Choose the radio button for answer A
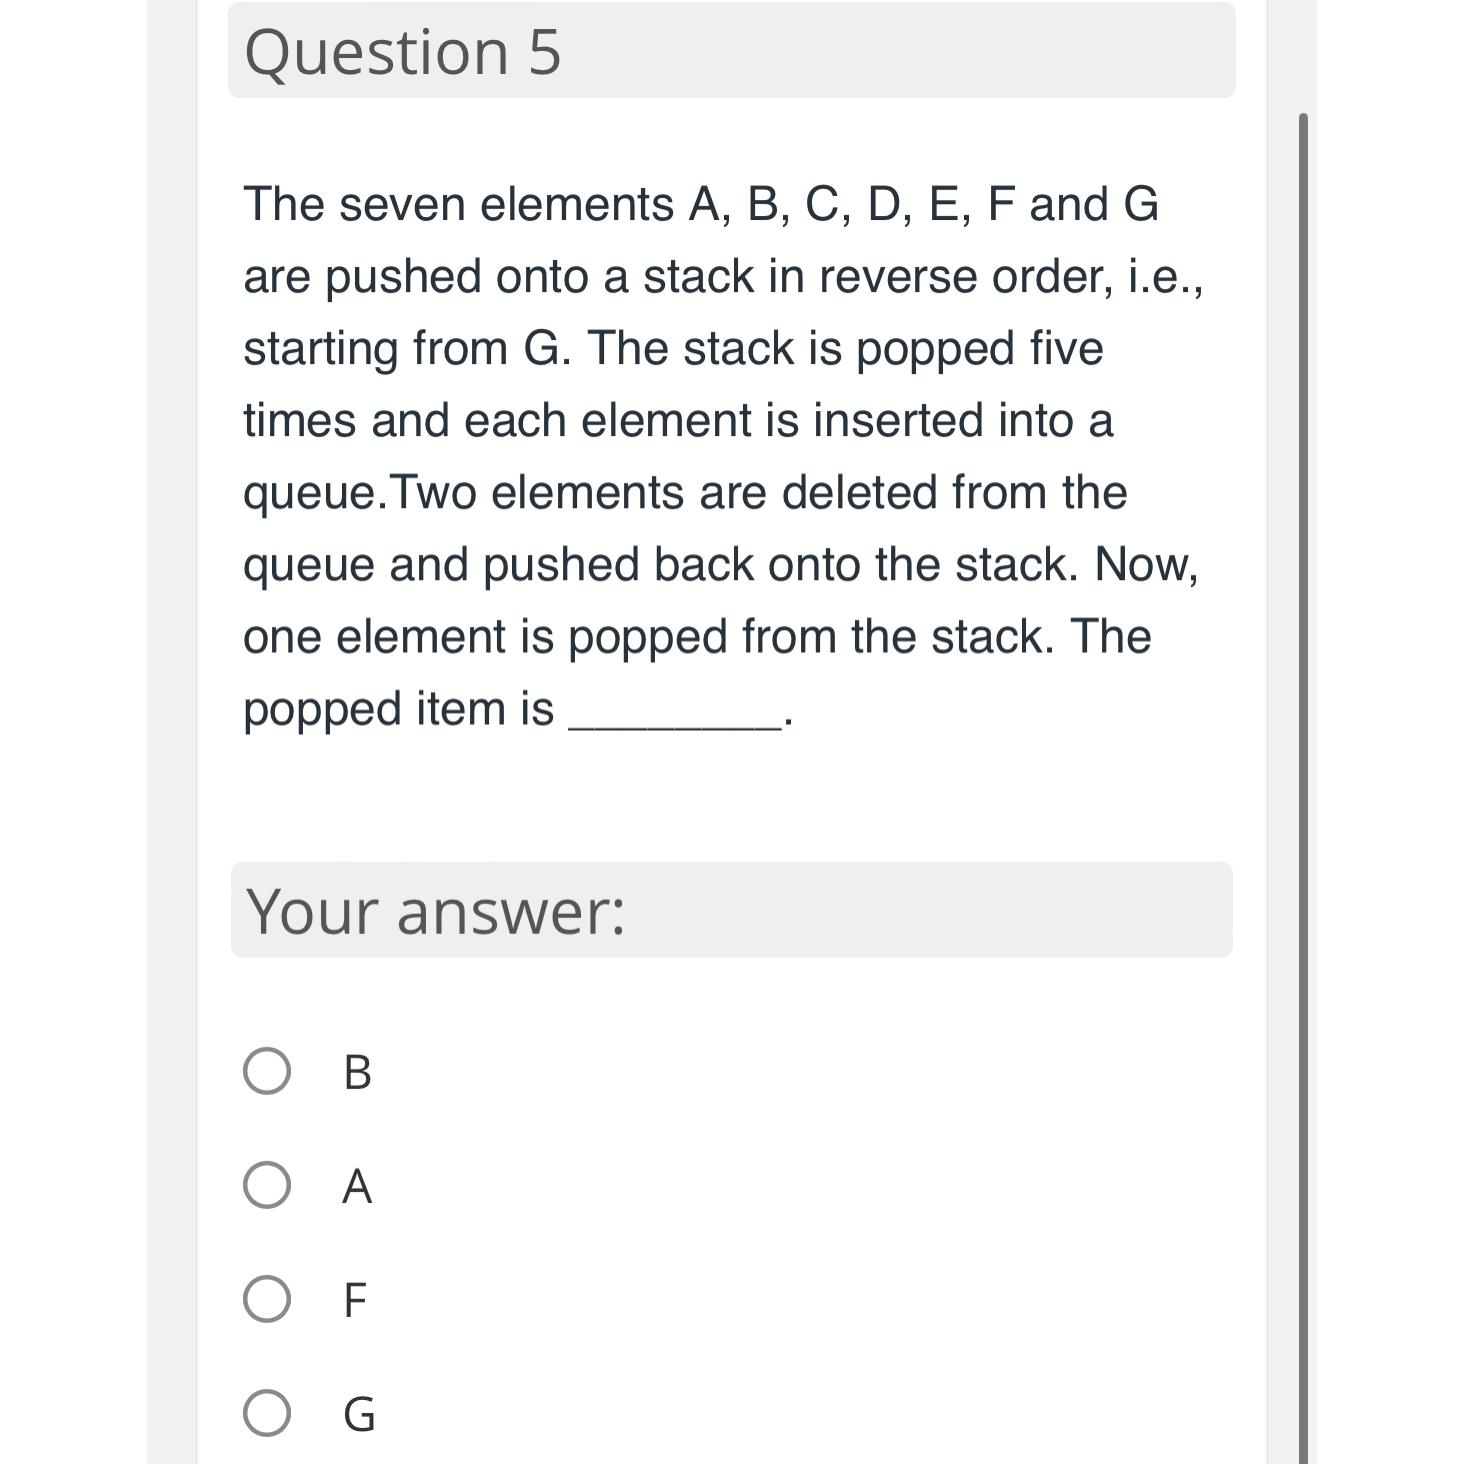The height and width of the screenshot is (1464, 1464). (267, 1185)
